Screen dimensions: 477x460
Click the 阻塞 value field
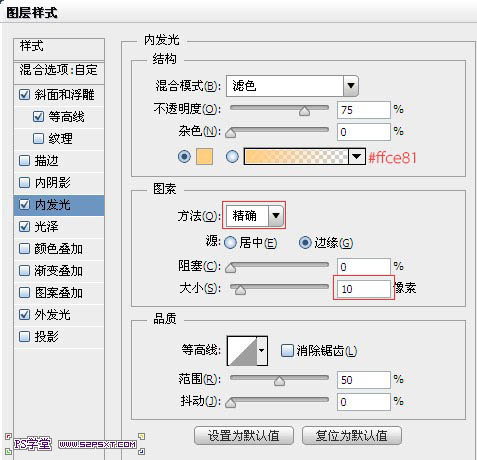pos(364,267)
